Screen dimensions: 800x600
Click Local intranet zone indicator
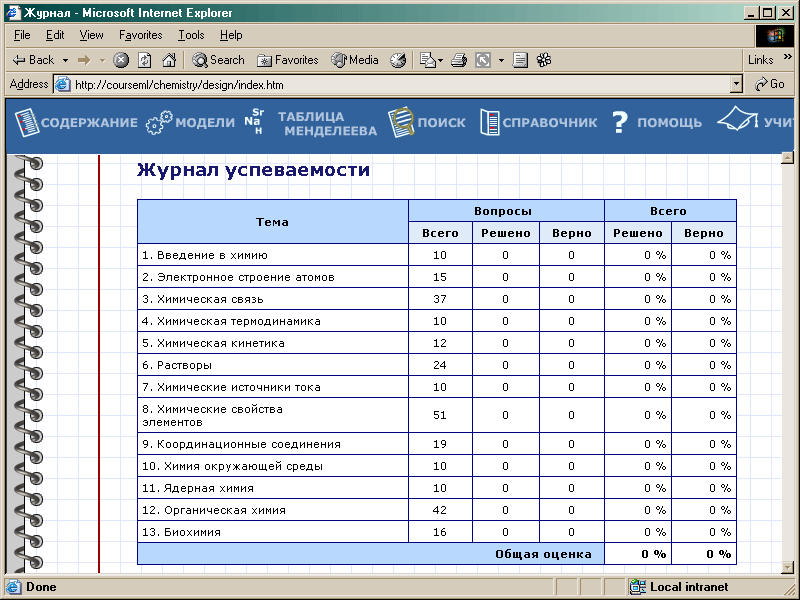[679, 587]
